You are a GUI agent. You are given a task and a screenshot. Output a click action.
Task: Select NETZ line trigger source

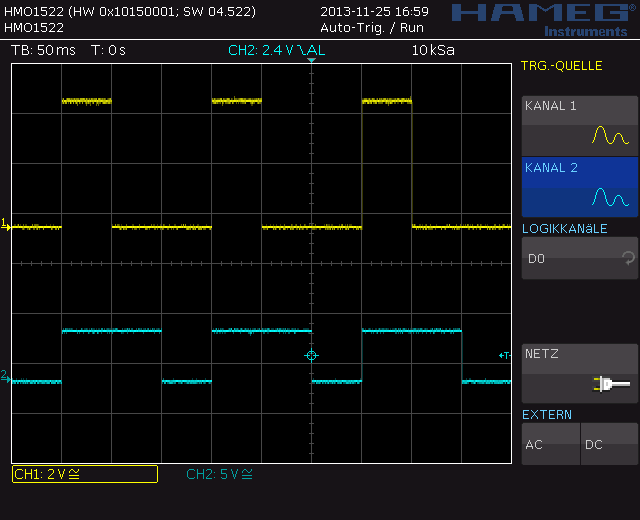click(580, 373)
